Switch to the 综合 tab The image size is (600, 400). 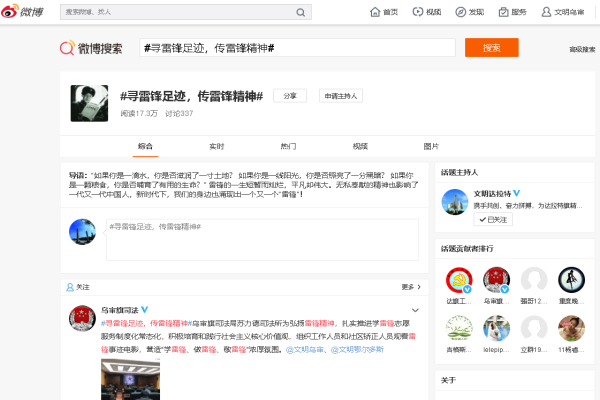[145, 146]
